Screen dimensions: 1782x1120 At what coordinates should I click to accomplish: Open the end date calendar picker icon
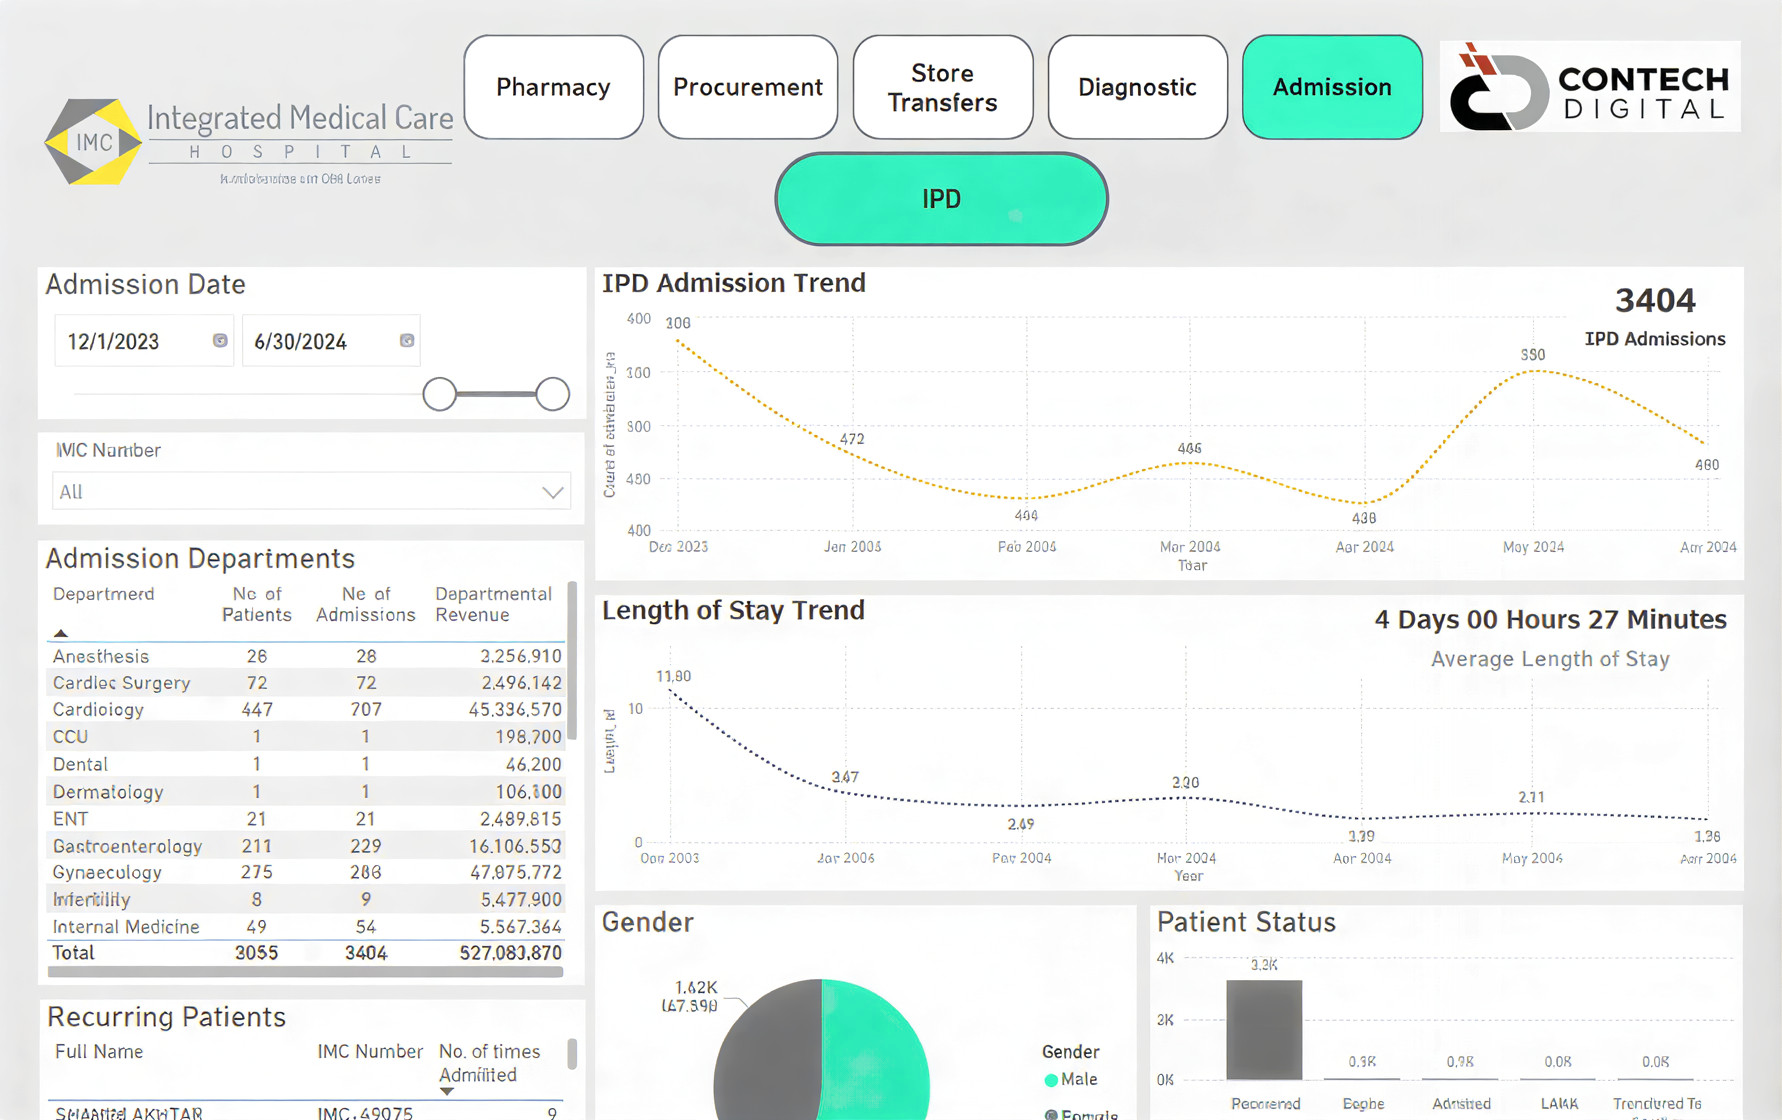point(407,341)
